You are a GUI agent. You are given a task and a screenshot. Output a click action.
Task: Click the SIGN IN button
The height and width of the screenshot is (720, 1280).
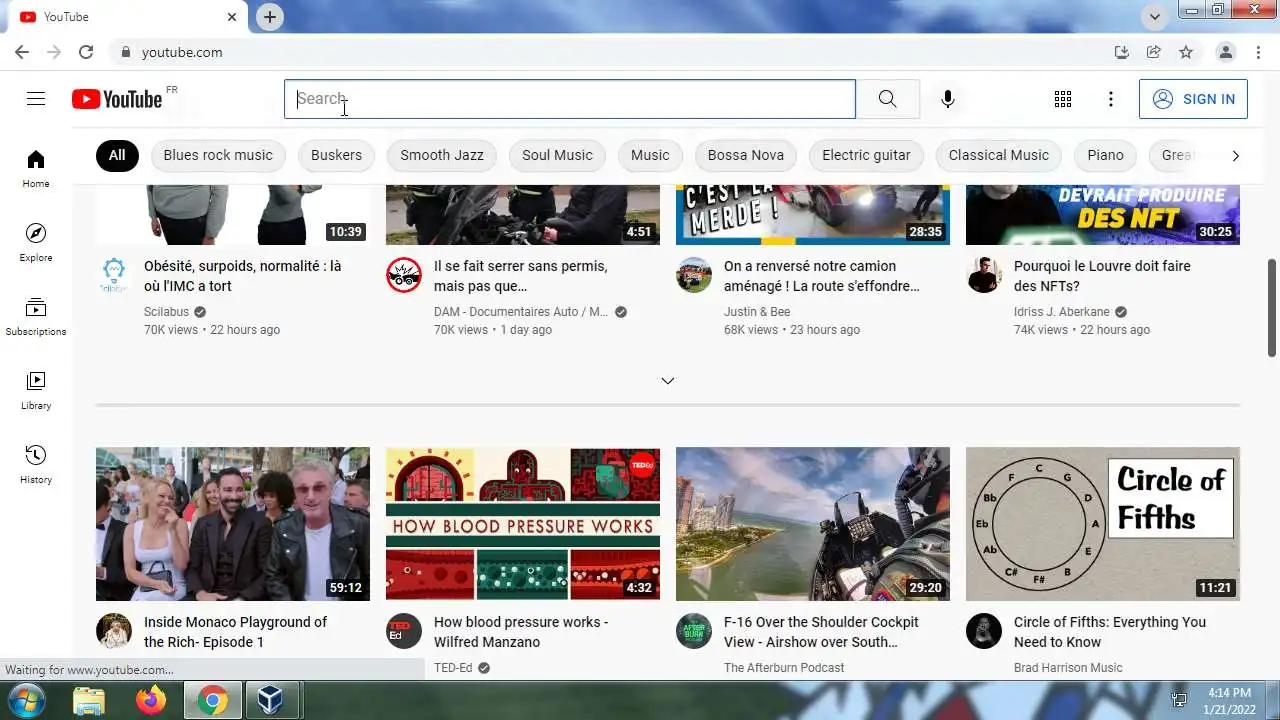1193,99
